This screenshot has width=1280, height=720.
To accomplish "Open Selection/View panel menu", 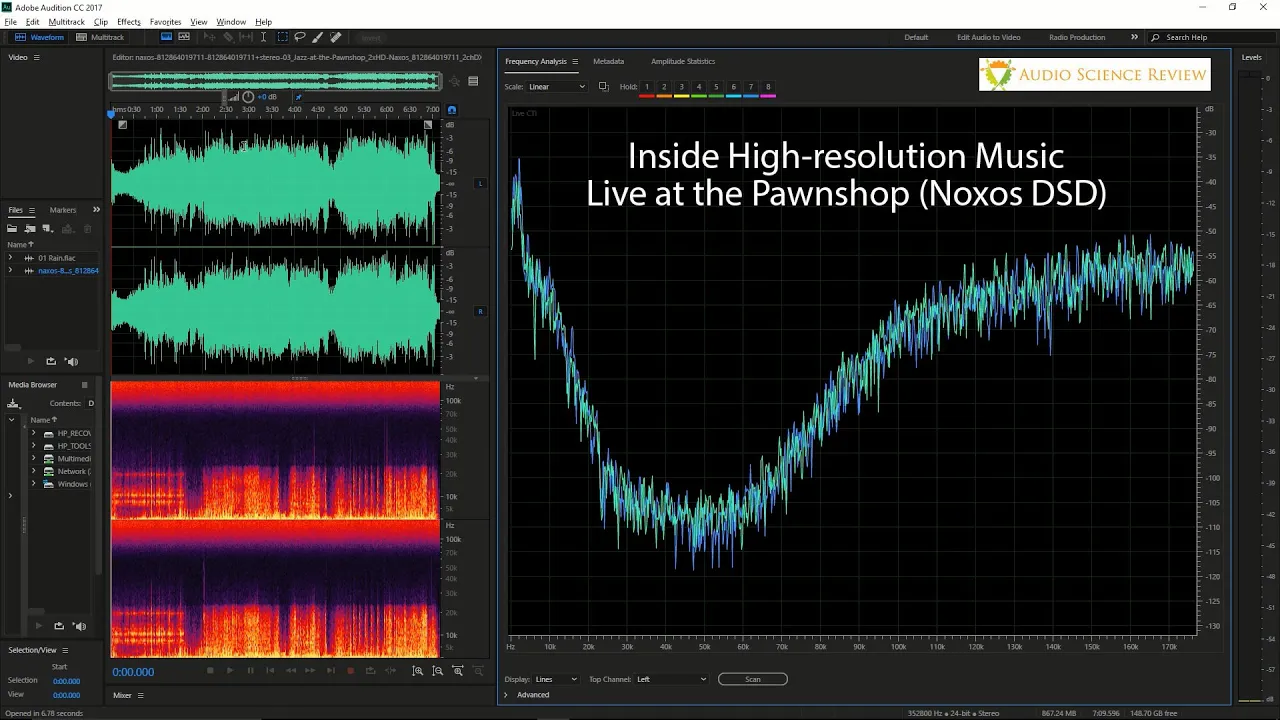I will point(65,650).
